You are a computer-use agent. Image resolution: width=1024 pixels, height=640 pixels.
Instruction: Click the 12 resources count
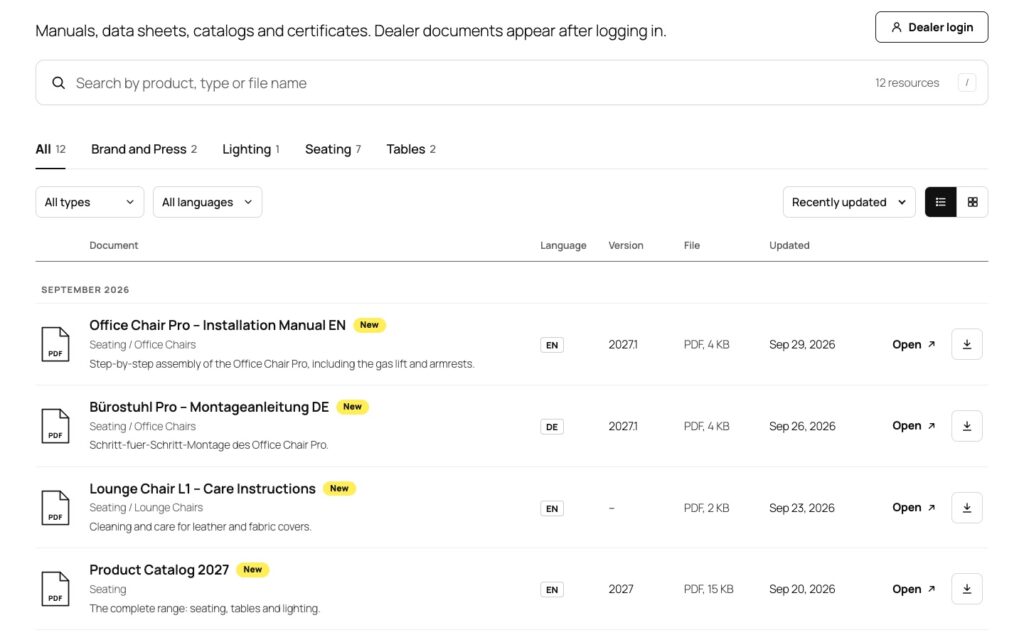click(907, 83)
